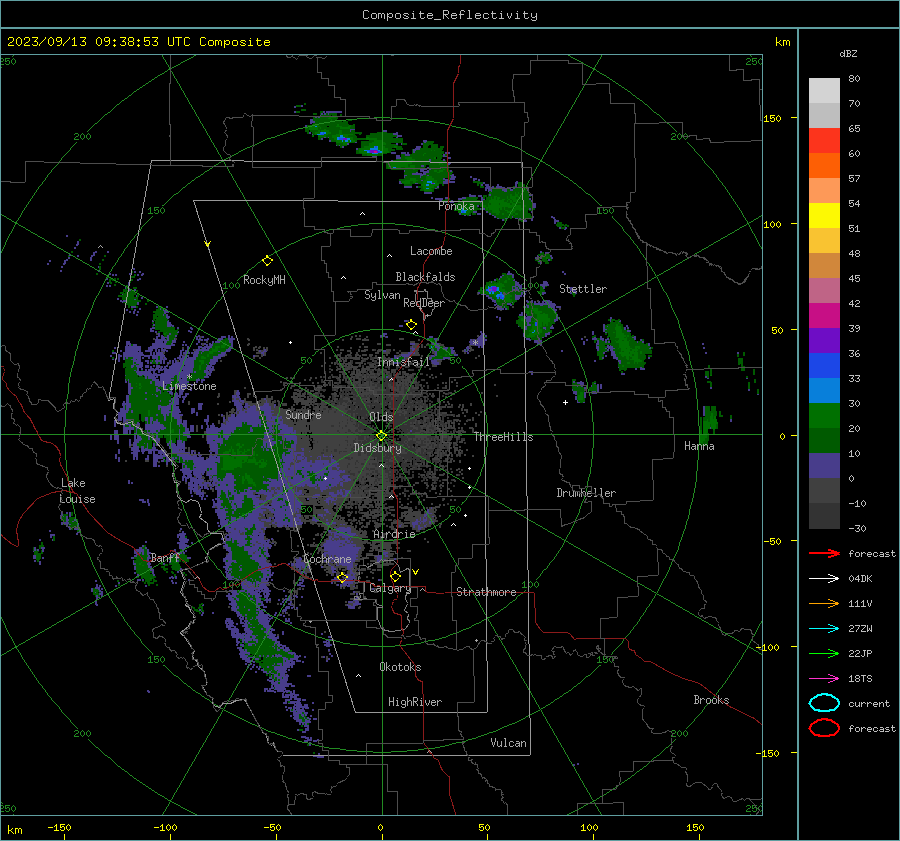Screen dimensions: 900x841
Task: Click the Hanna label
Action: click(x=699, y=446)
